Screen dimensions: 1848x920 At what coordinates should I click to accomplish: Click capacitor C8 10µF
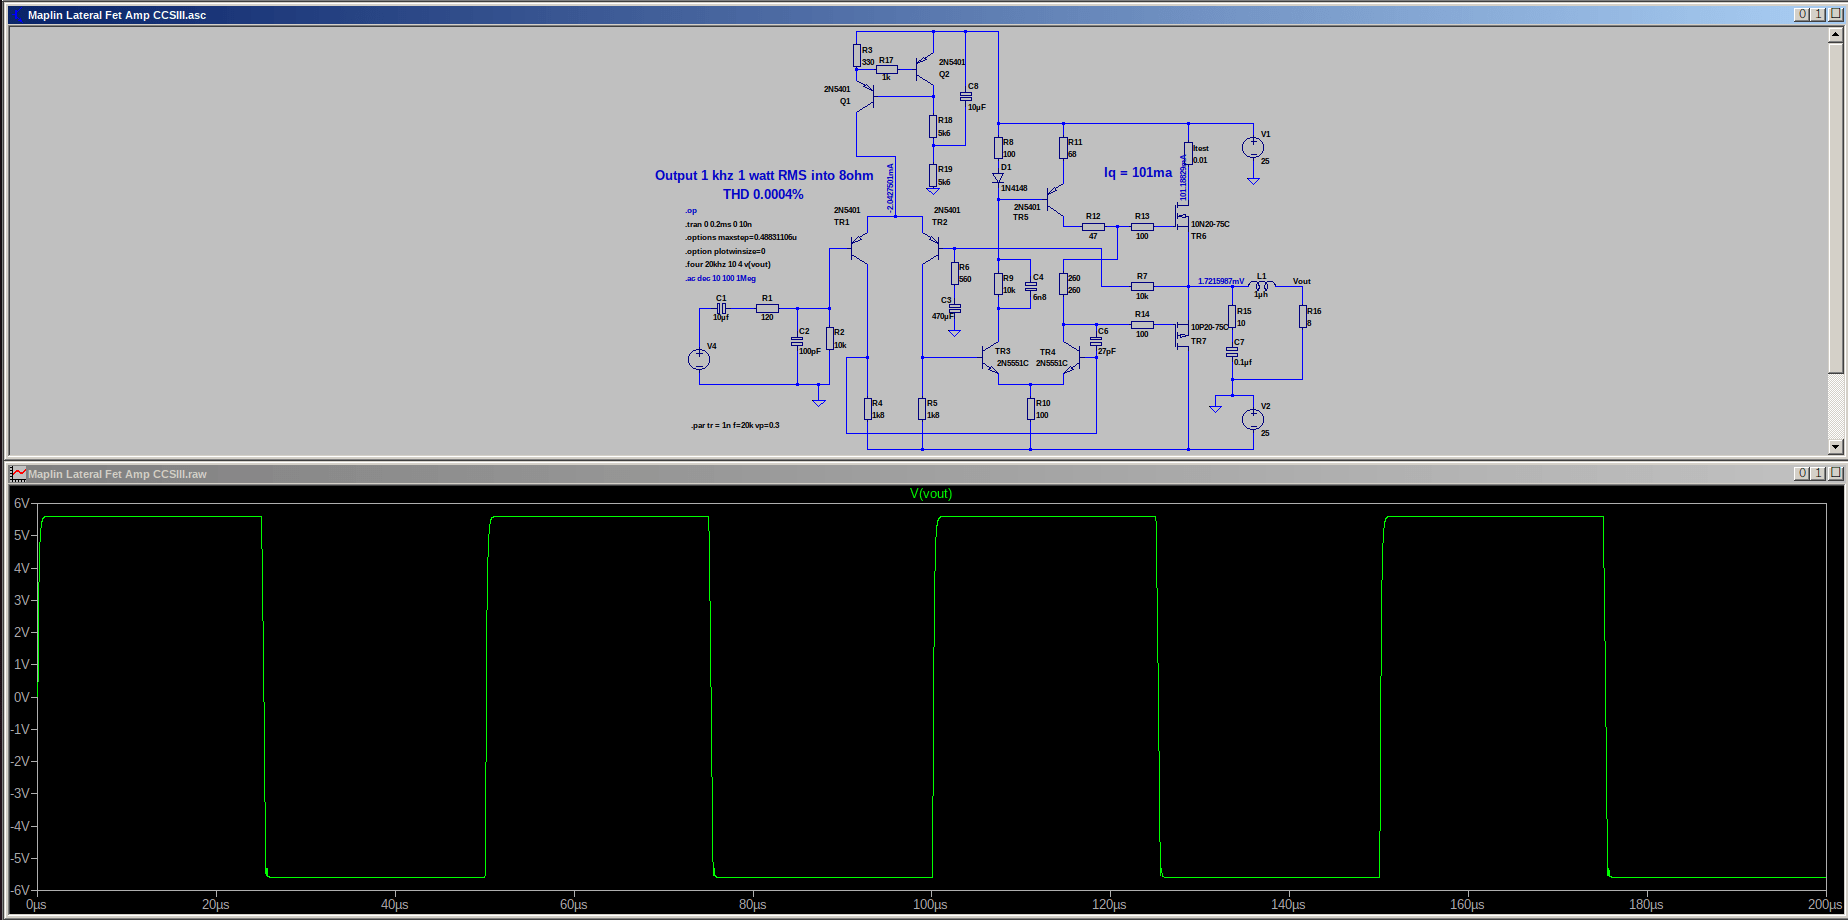[966, 97]
